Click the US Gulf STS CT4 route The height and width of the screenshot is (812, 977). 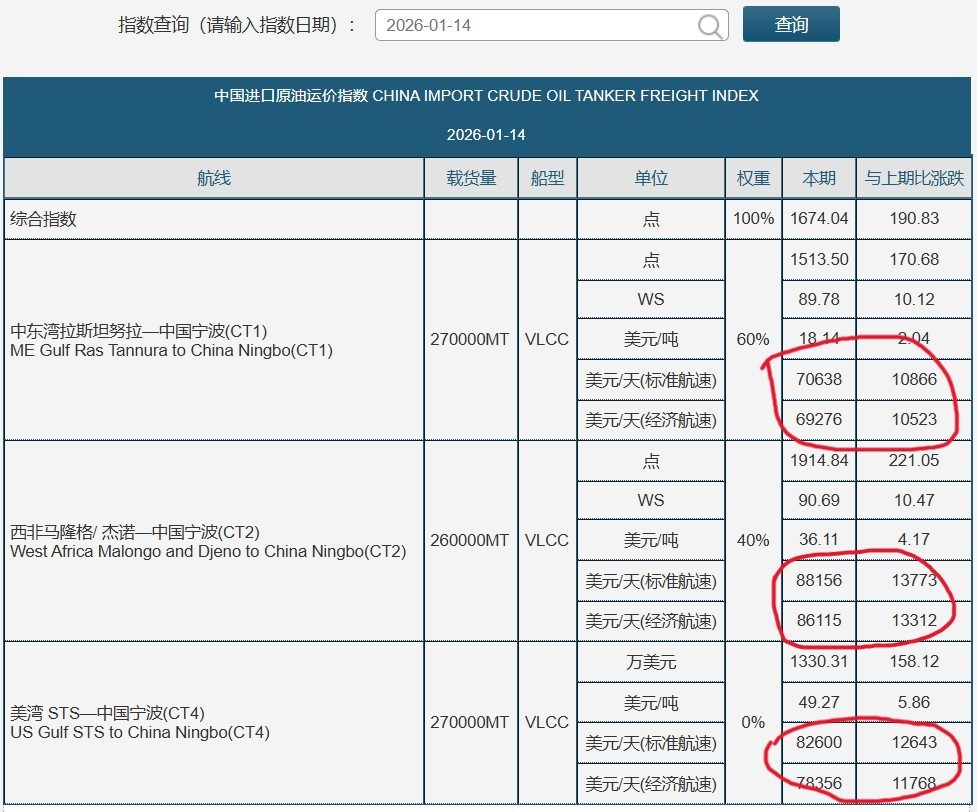139,723
